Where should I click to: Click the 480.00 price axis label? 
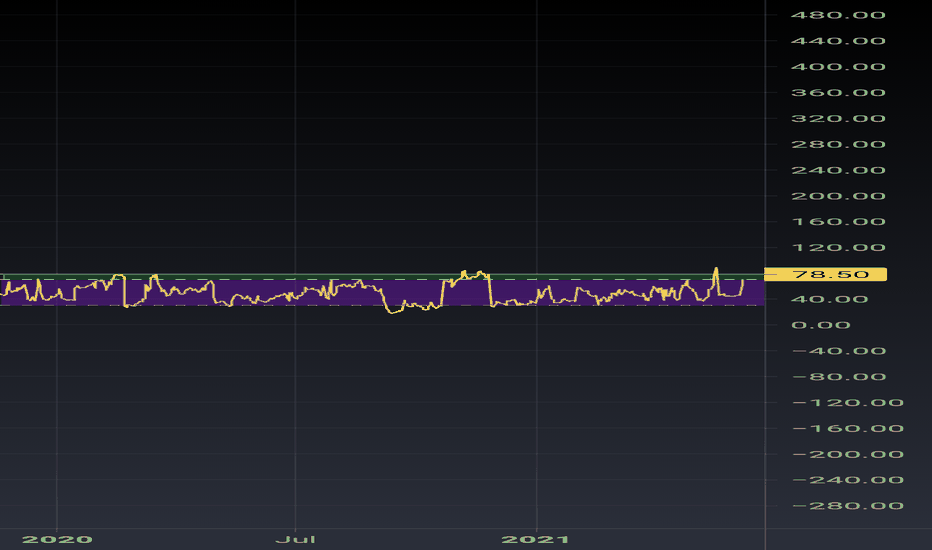[838, 15]
